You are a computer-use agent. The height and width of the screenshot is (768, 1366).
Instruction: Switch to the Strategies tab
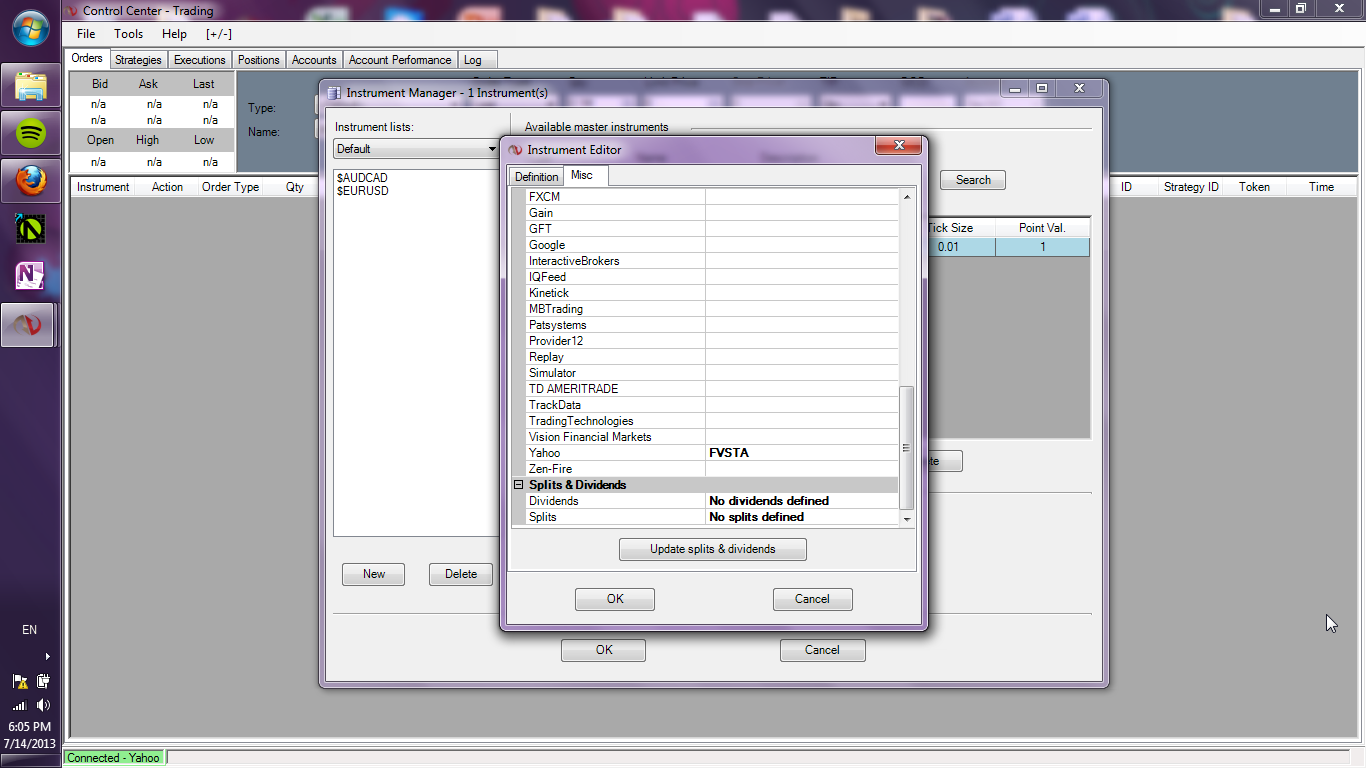(138, 60)
